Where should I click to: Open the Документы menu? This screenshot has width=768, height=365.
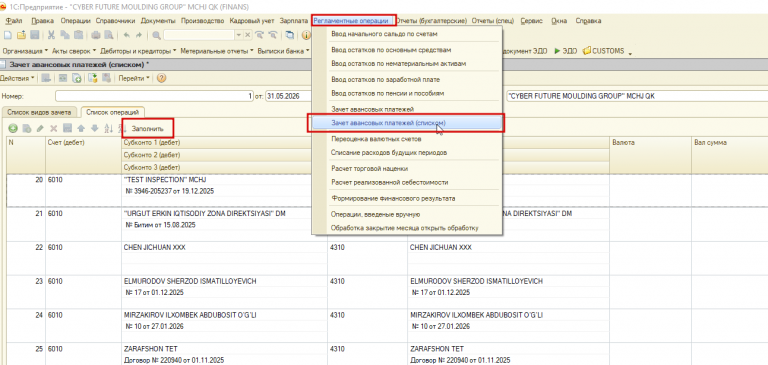pos(158,21)
